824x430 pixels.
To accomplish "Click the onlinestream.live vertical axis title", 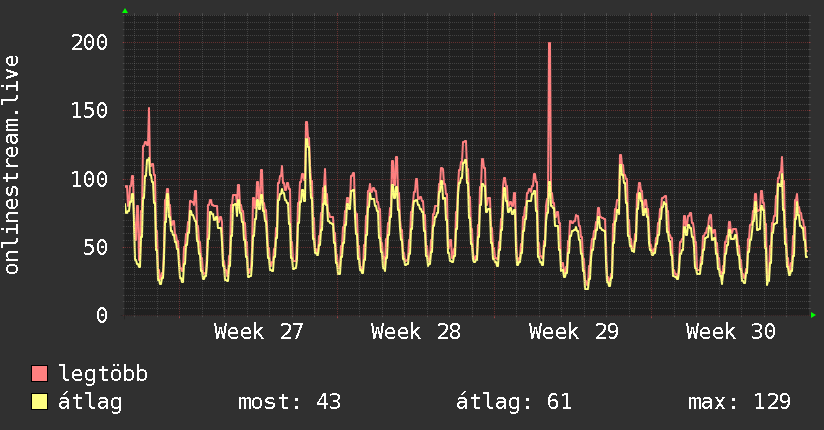I will 11,165.
